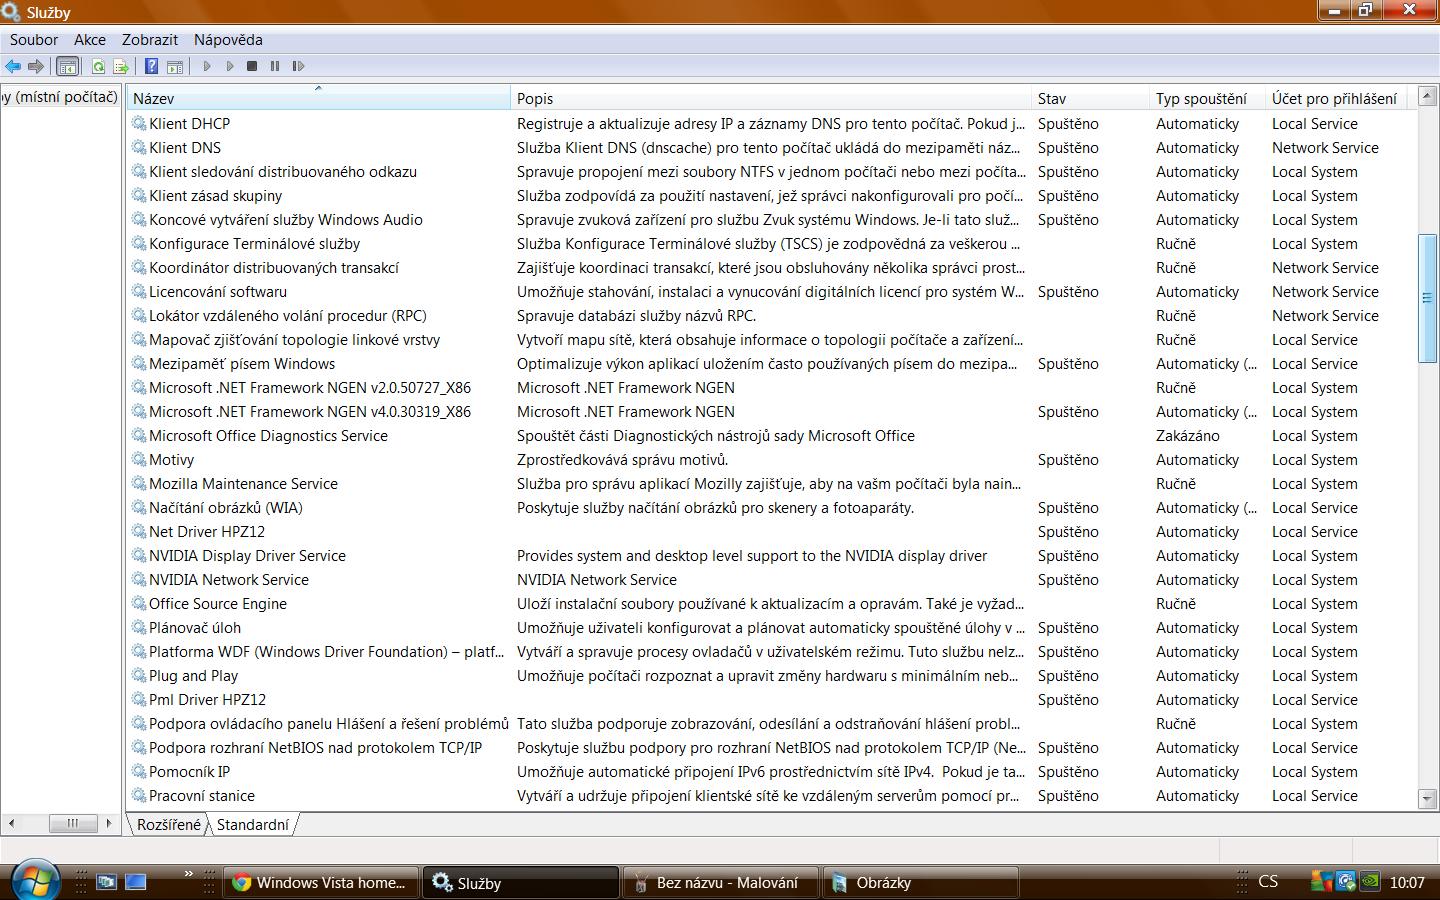
Task: Select the Klient zásad skupiny service
Action: pos(215,196)
